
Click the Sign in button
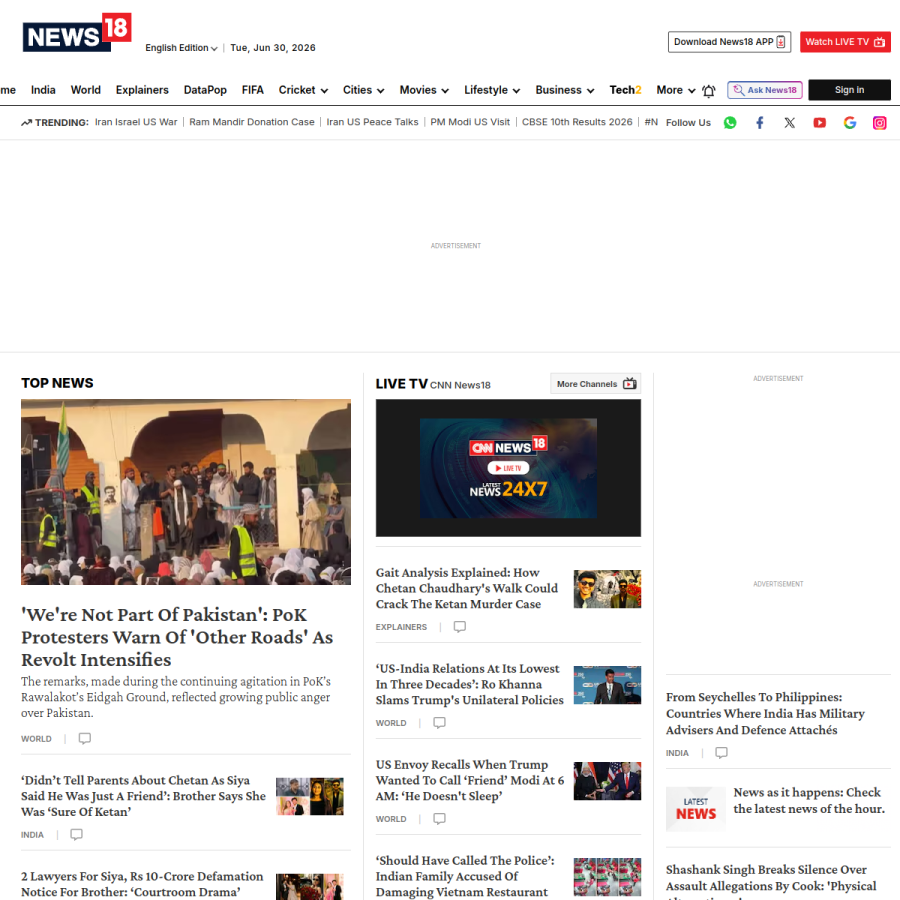coord(849,90)
